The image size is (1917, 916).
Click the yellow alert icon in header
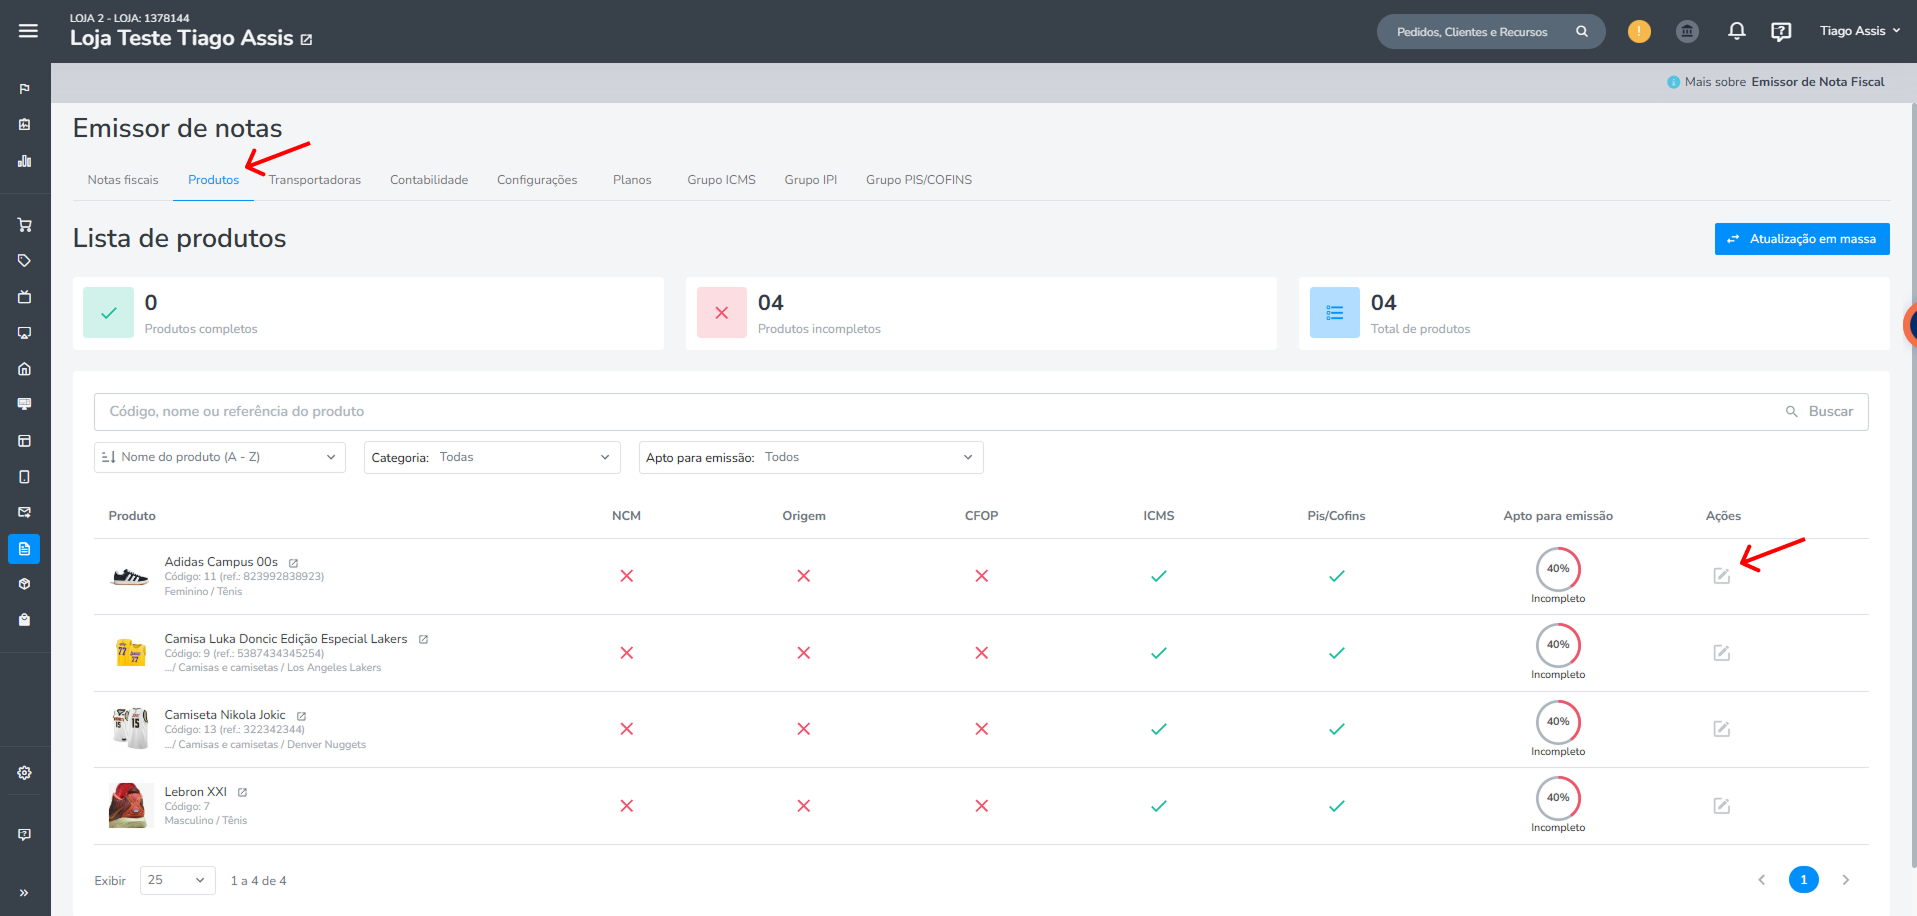[x=1639, y=31]
